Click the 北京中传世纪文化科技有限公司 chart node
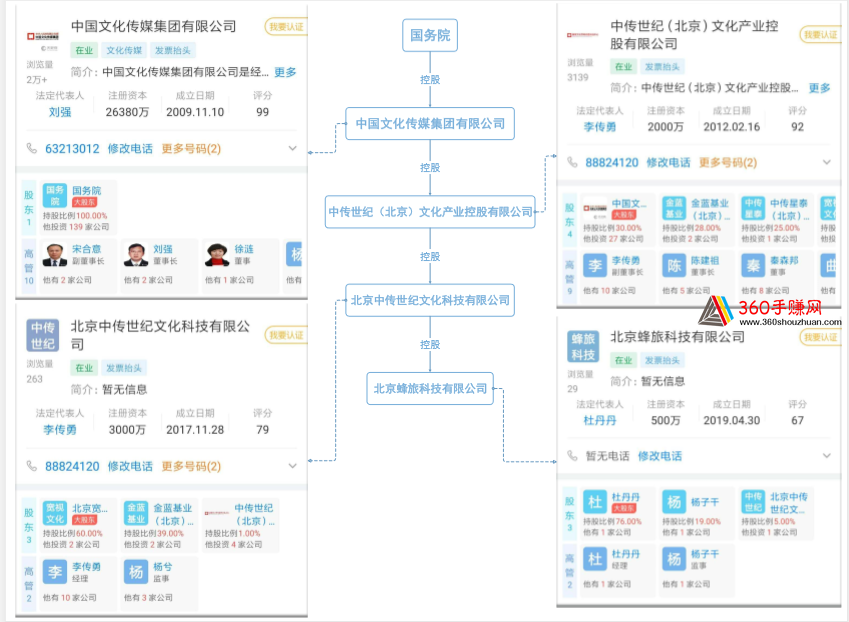Image resolution: width=849 pixels, height=622 pixels. 430,300
